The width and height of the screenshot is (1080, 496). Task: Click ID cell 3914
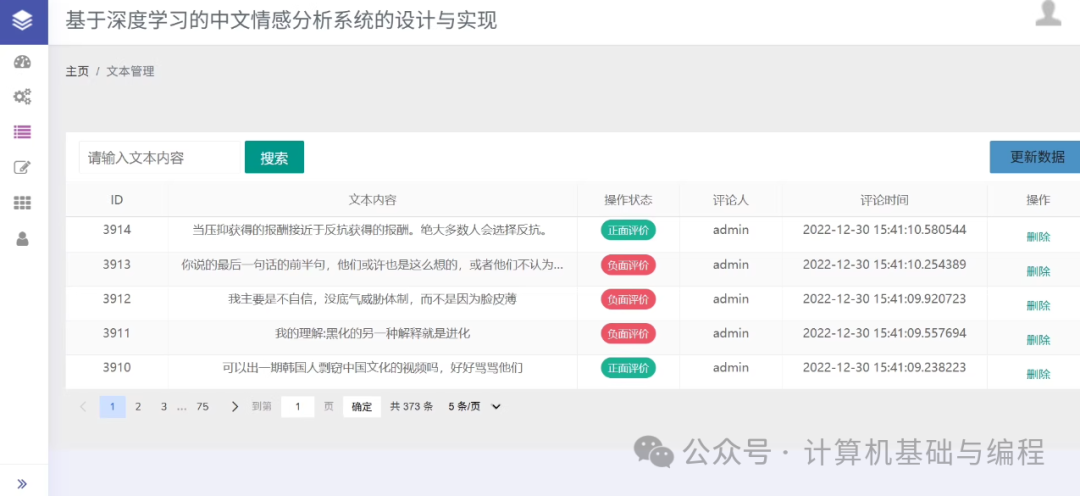click(116, 230)
